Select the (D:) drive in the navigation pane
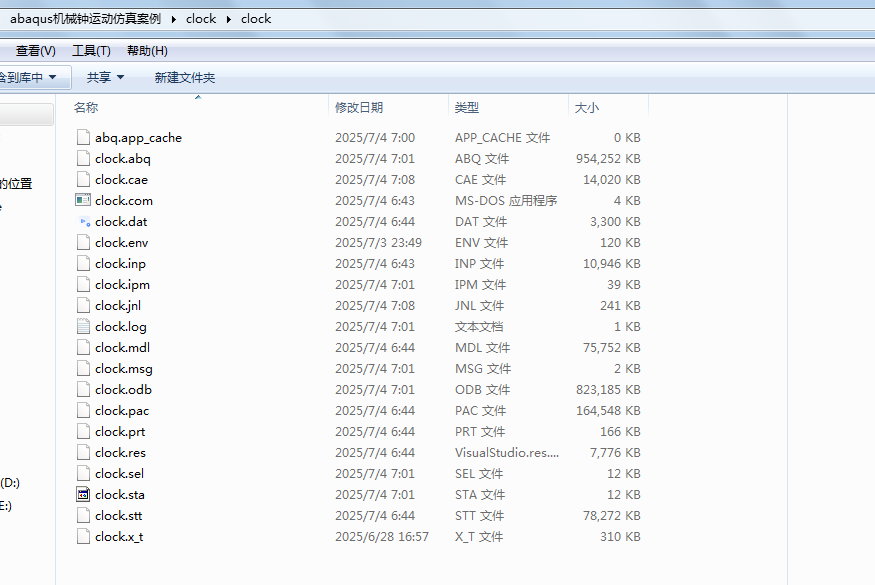Image resolution: width=875 pixels, height=585 pixels. pyautogui.click(x=10, y=483)
